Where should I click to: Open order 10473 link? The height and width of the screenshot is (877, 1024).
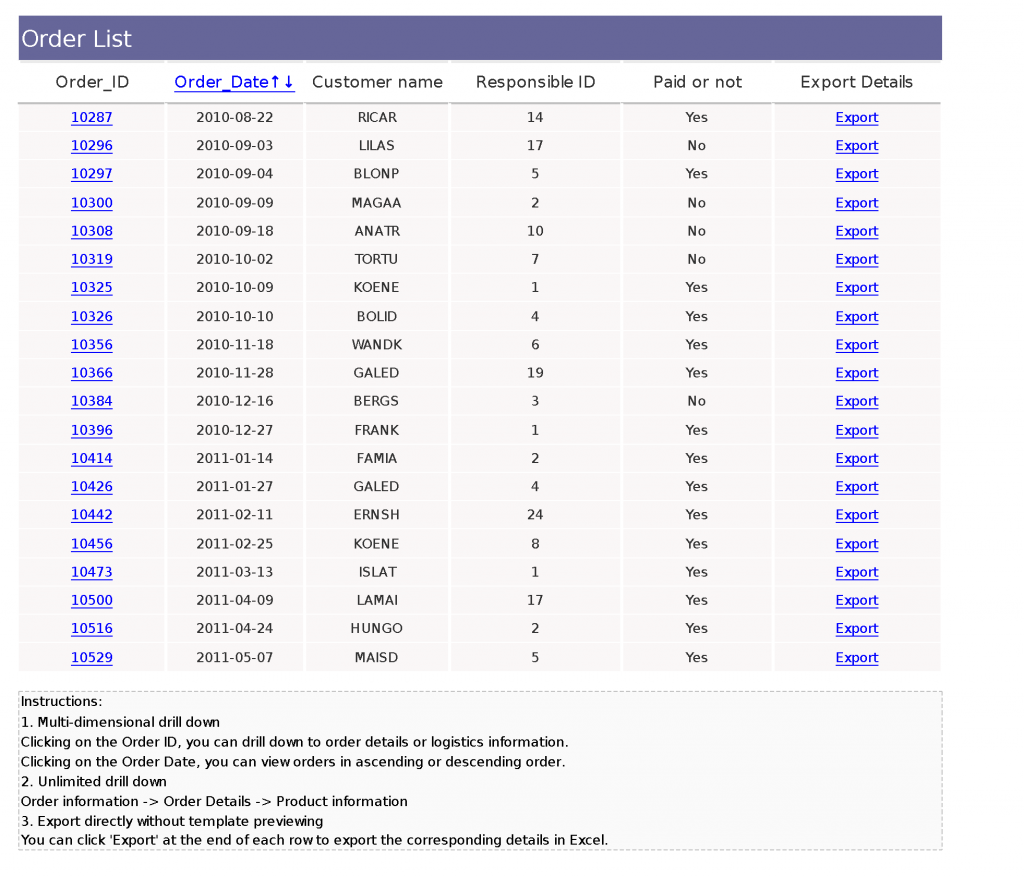pyautogui.click(x=91, y=572)
